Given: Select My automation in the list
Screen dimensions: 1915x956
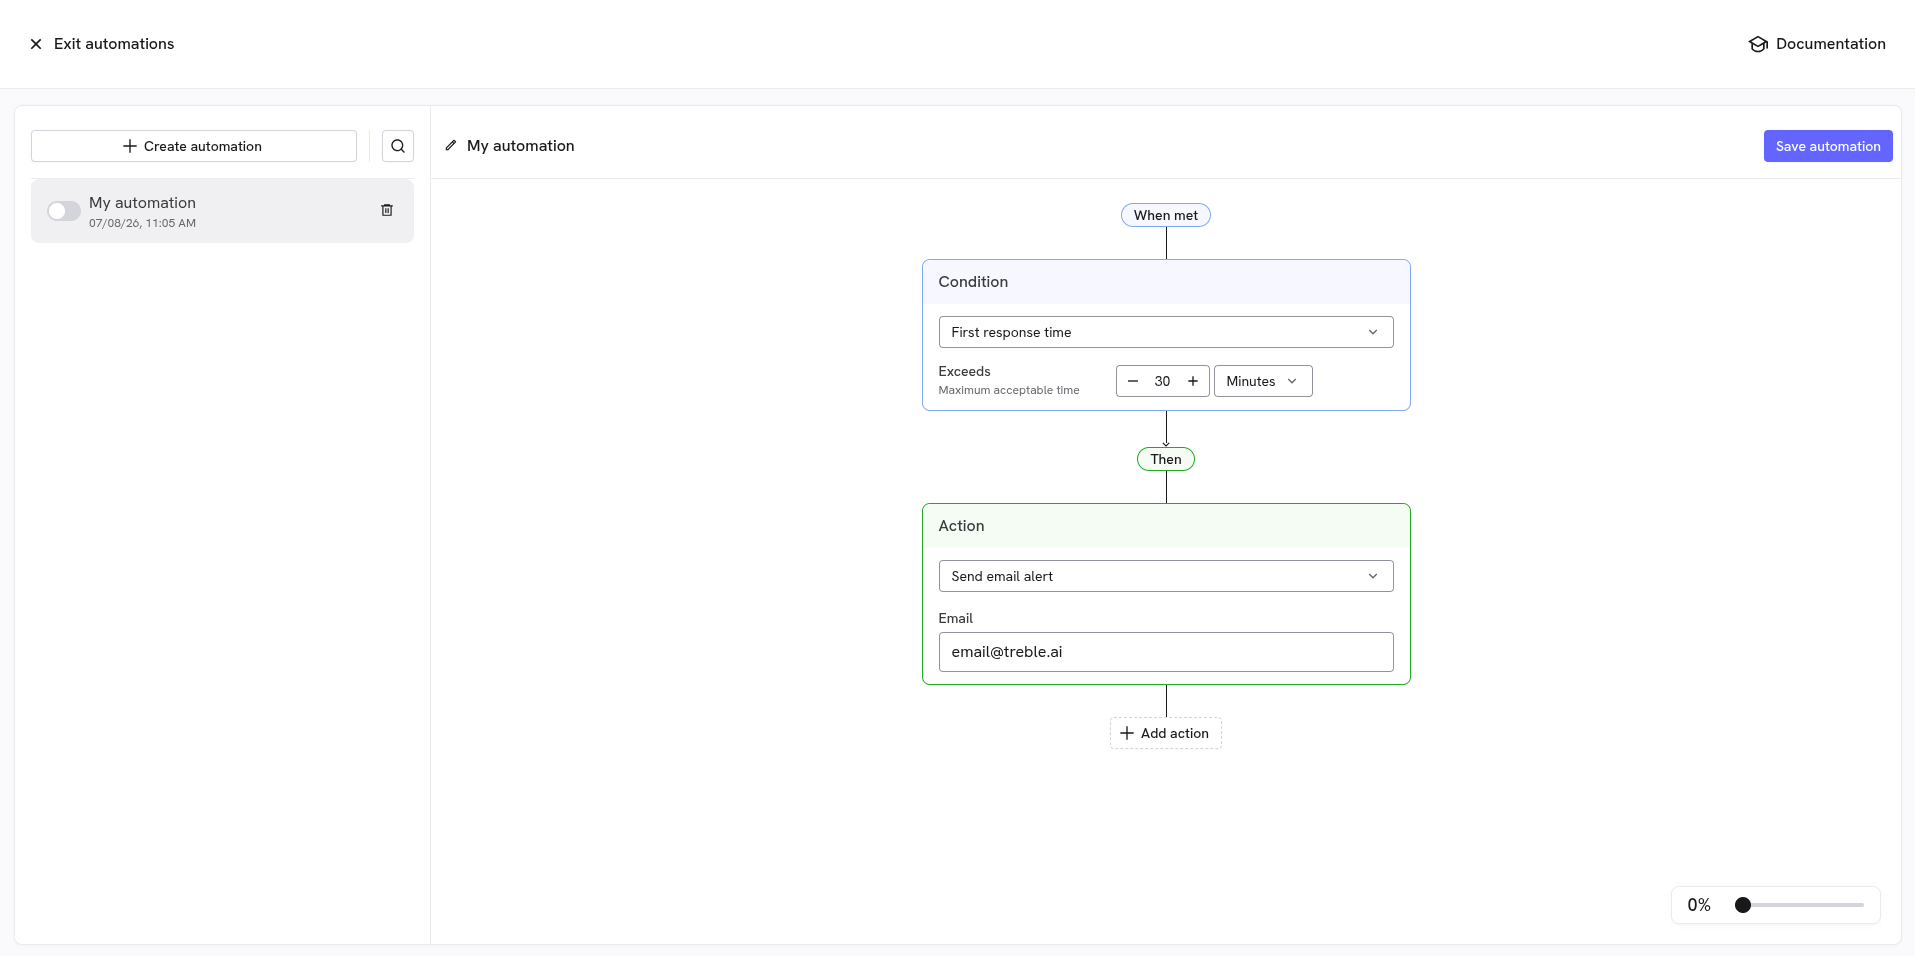Looking at the screenshot, I should coord(222,211).
